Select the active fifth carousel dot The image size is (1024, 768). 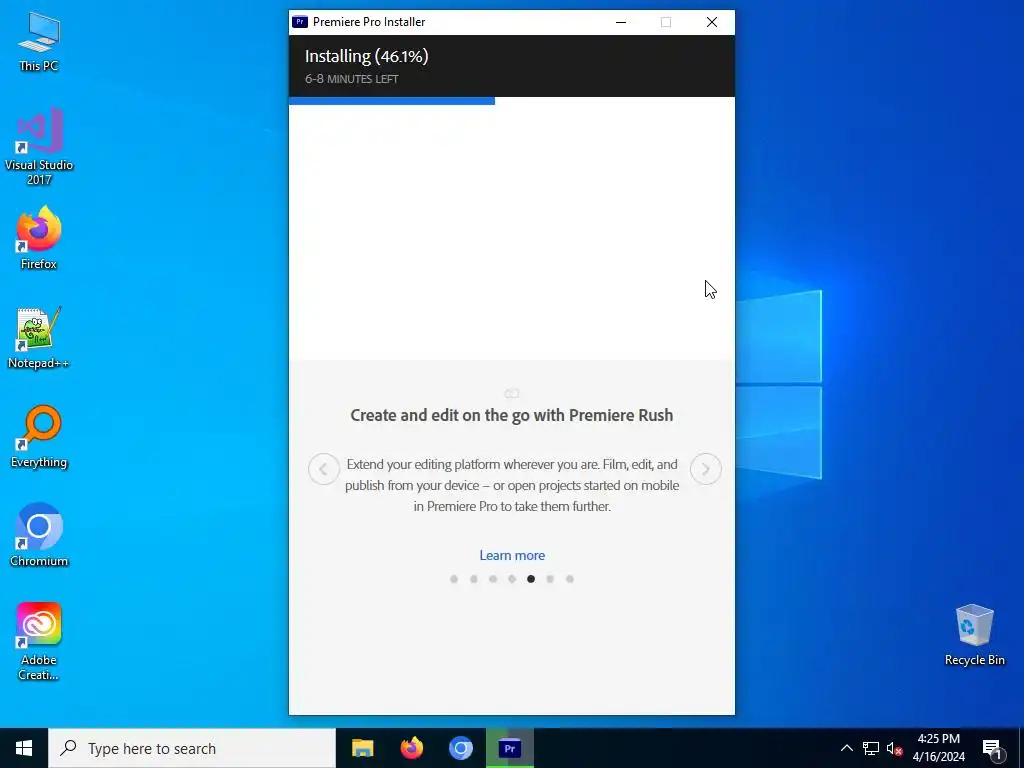(x=531, y=579)
